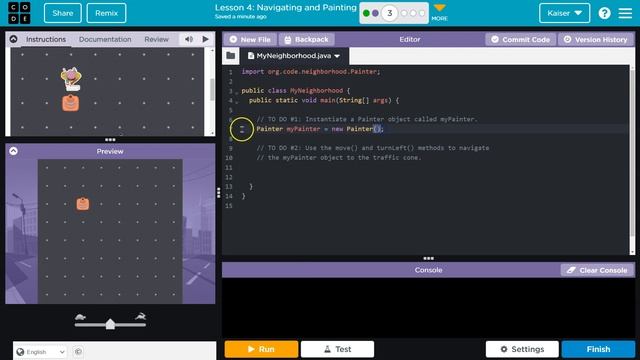Open the hamburger menu icon
The width and height of the screenshot is (640, 360).
pos(625,13)
